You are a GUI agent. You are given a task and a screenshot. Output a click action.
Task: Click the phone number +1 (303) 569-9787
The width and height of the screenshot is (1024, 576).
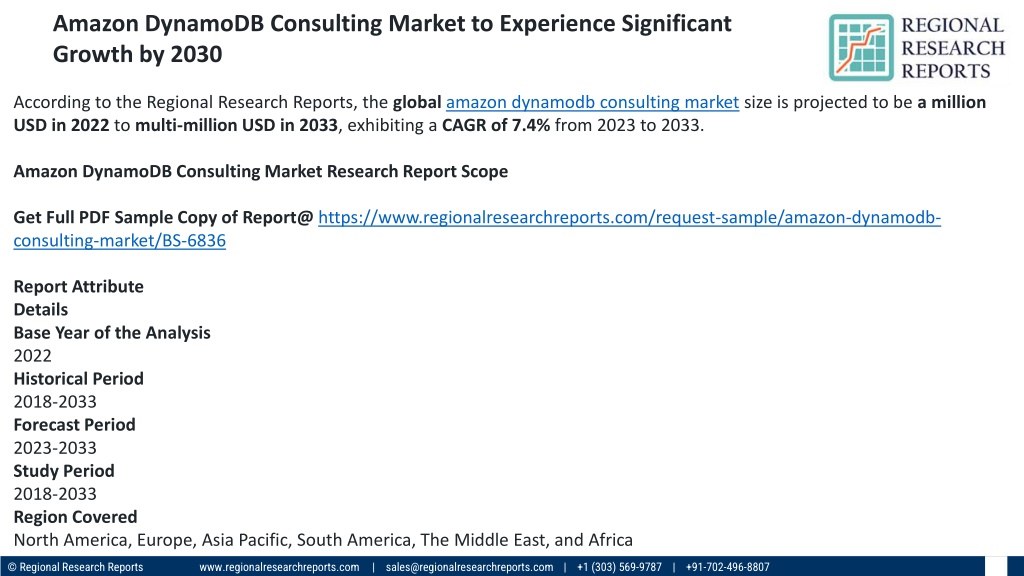point(619,567)
